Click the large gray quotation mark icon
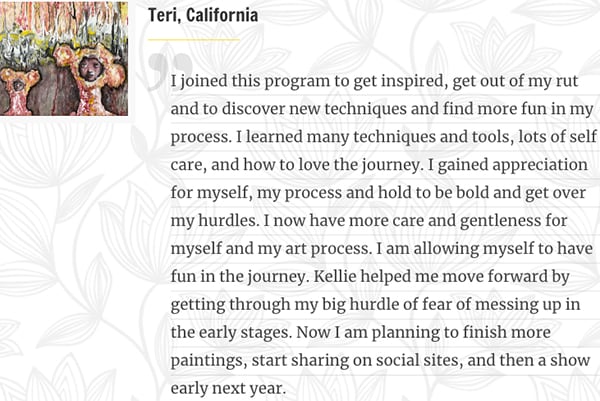Screen dimensions: 600x401 pos(170,71)
